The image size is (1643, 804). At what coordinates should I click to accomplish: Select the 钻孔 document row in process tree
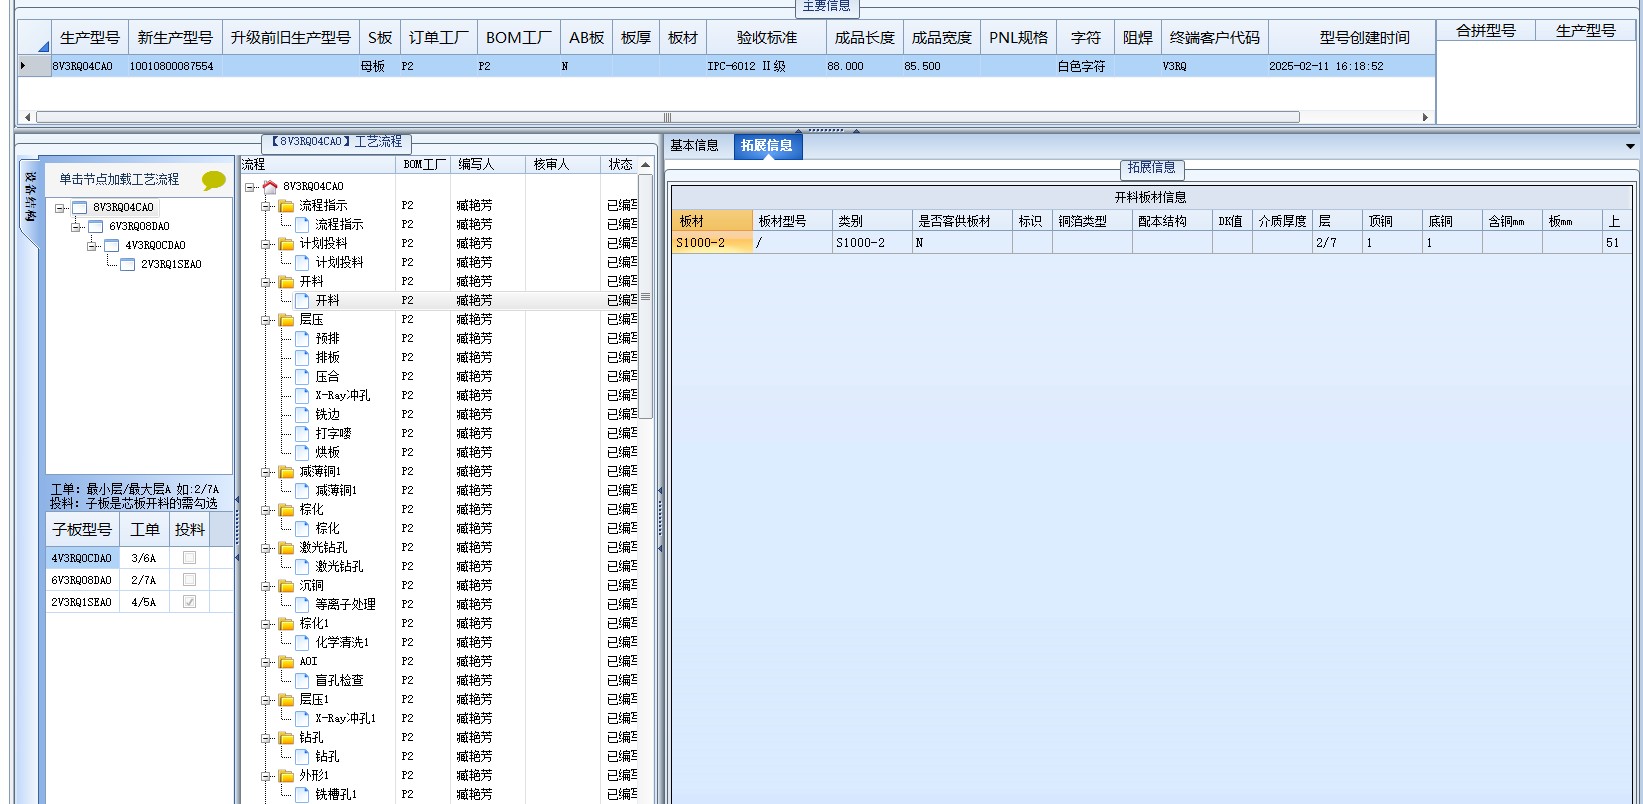[327, 757]
